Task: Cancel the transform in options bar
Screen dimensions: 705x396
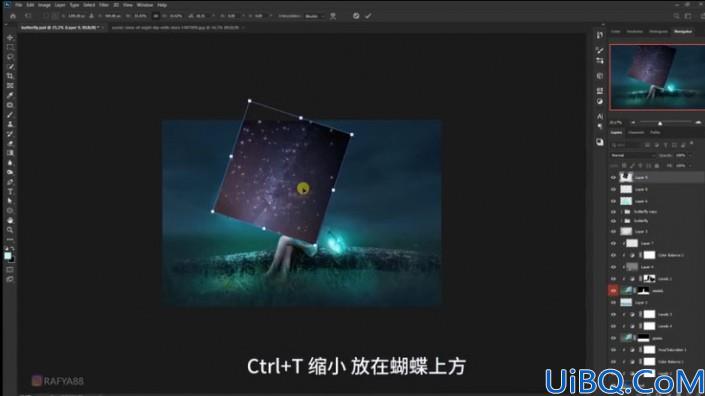Action: coord(356,16)
